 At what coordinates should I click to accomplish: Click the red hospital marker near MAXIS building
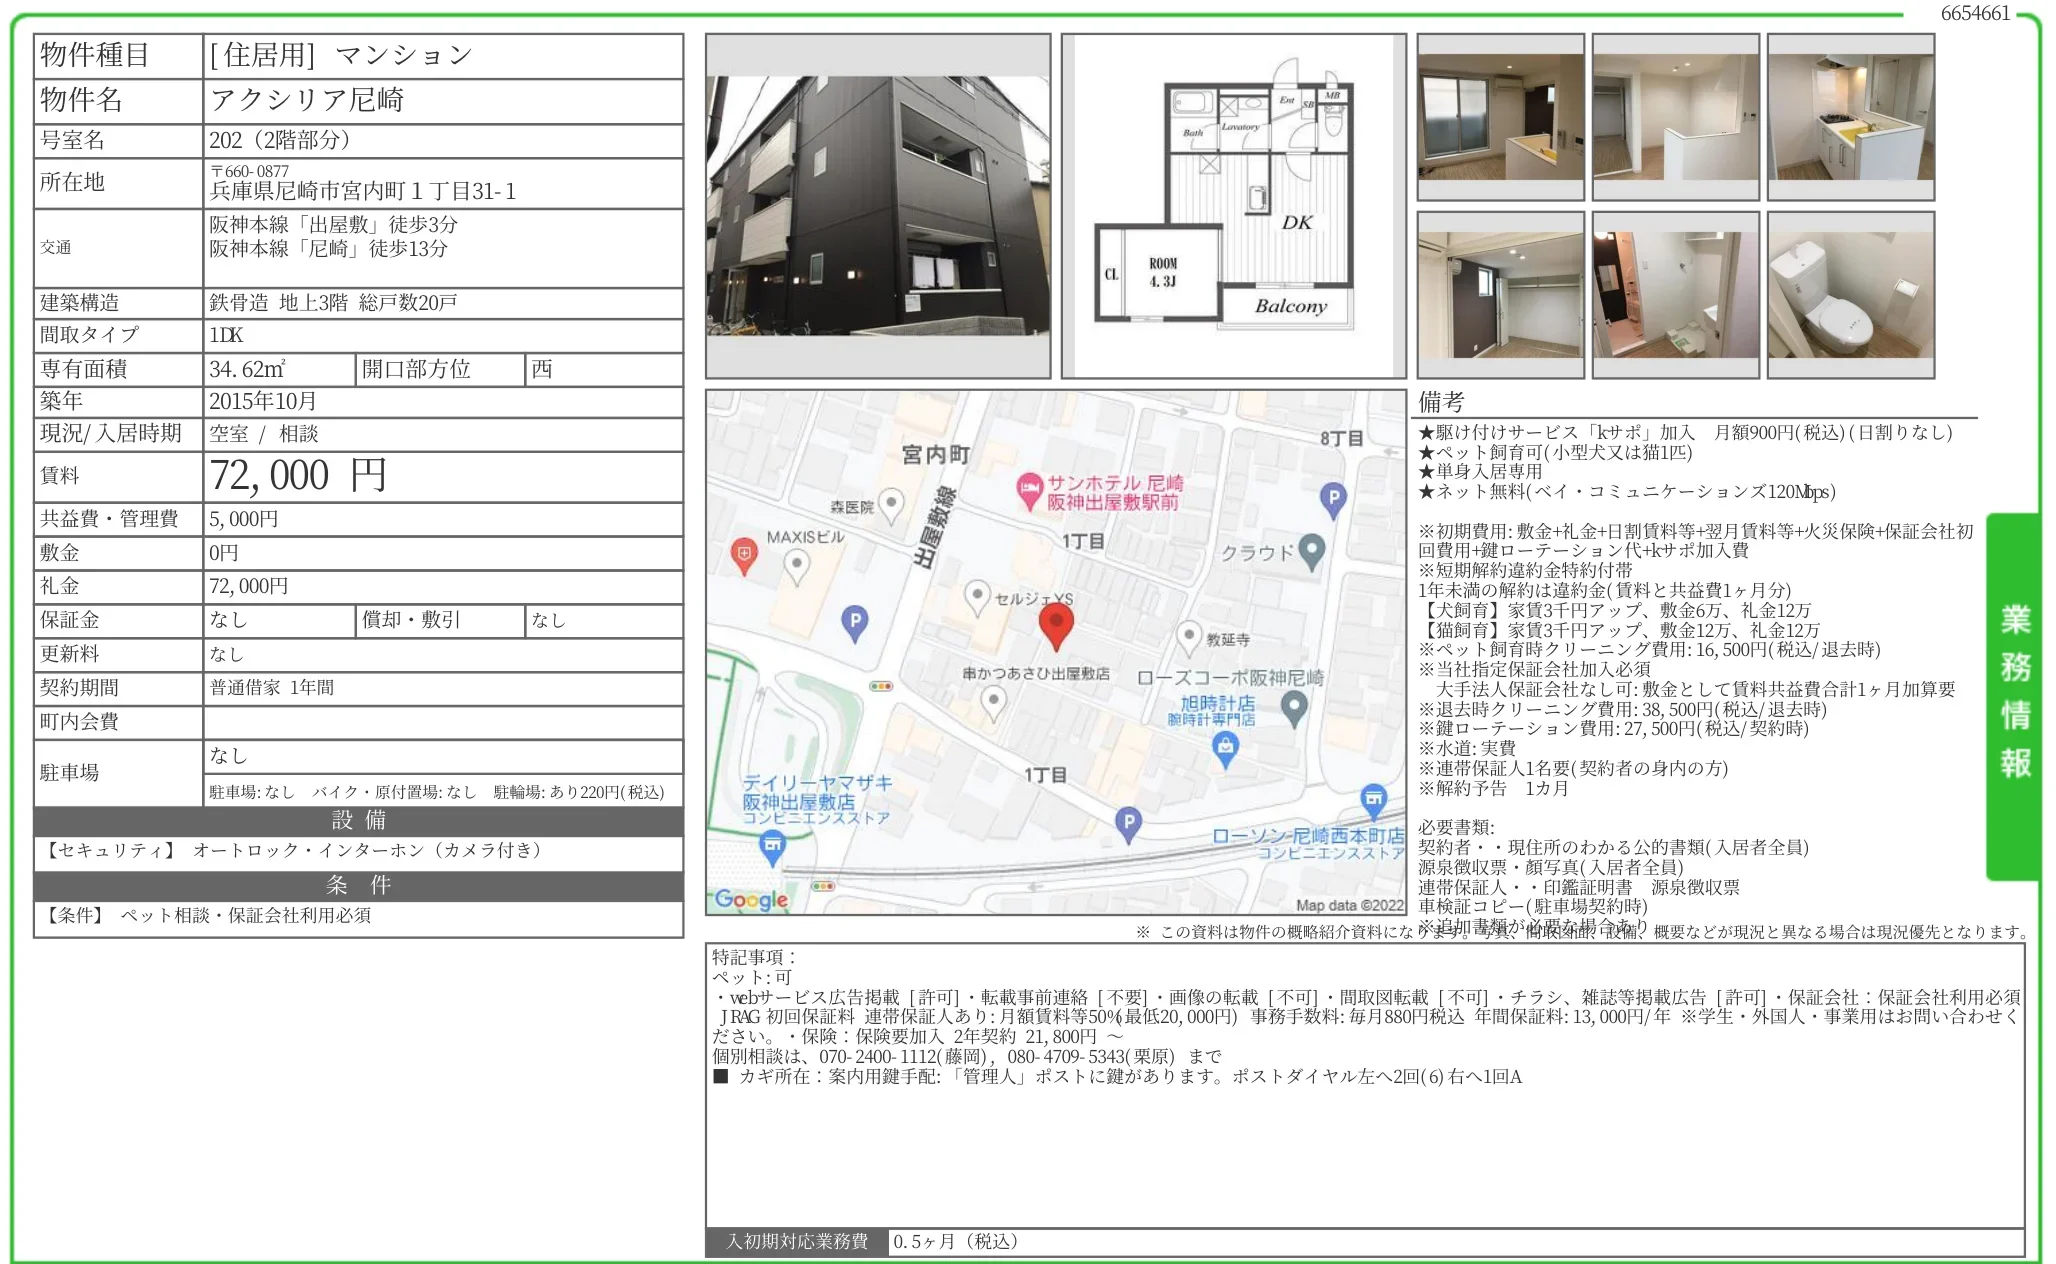744,554
